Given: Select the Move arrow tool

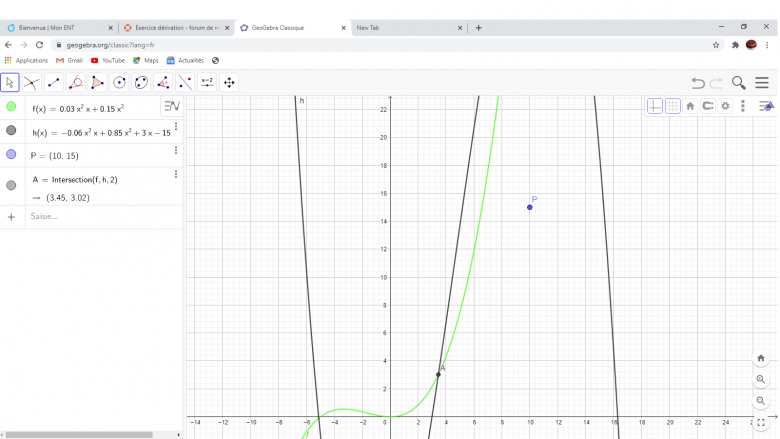Looking at the screenshot, I should [10, 82].
